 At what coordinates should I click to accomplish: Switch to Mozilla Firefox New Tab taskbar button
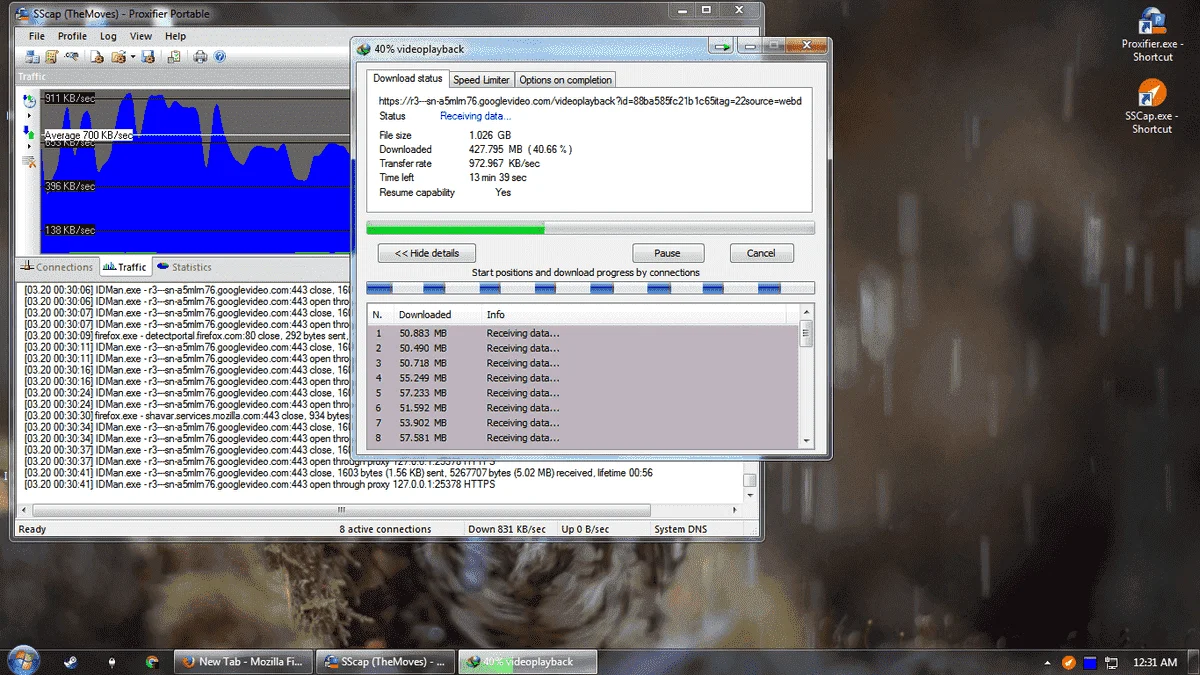tap(242, 662)
